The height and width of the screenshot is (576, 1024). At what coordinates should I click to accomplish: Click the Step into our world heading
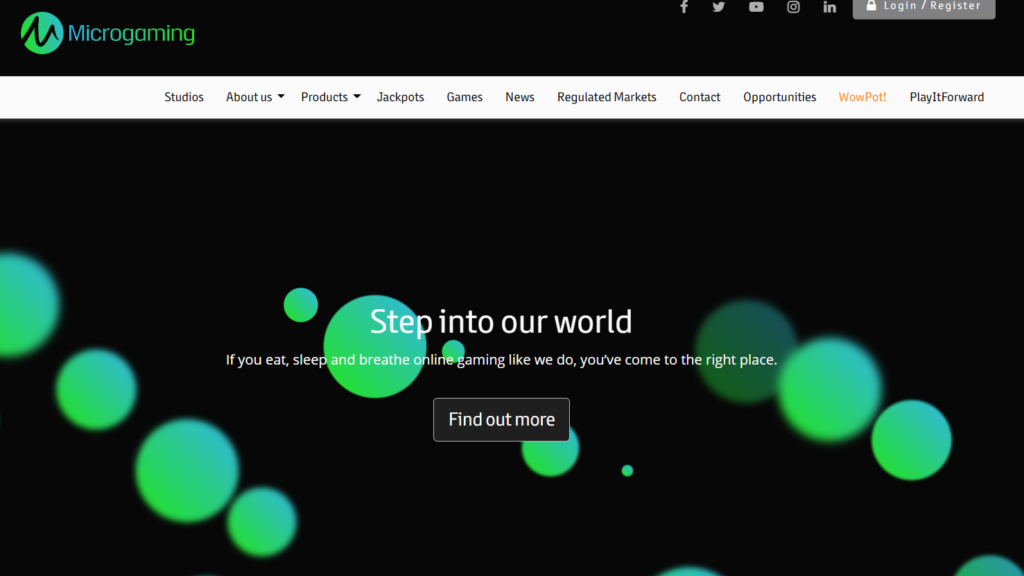coord(501,321)
